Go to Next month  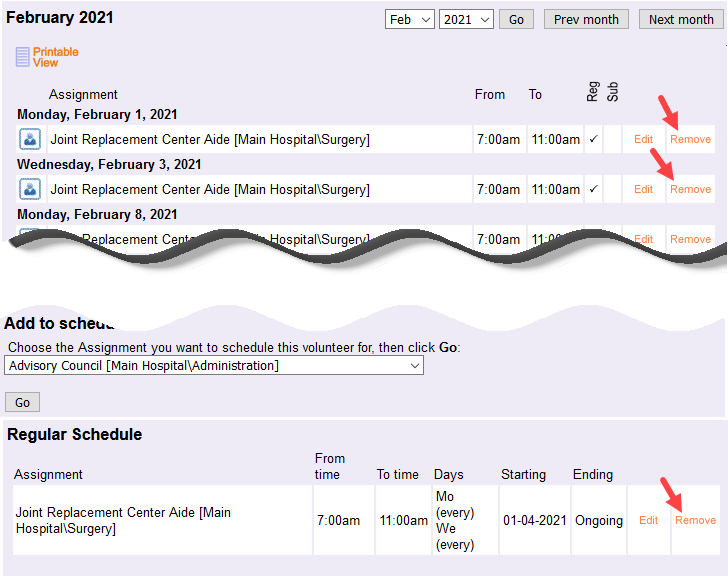coord(681,19)
